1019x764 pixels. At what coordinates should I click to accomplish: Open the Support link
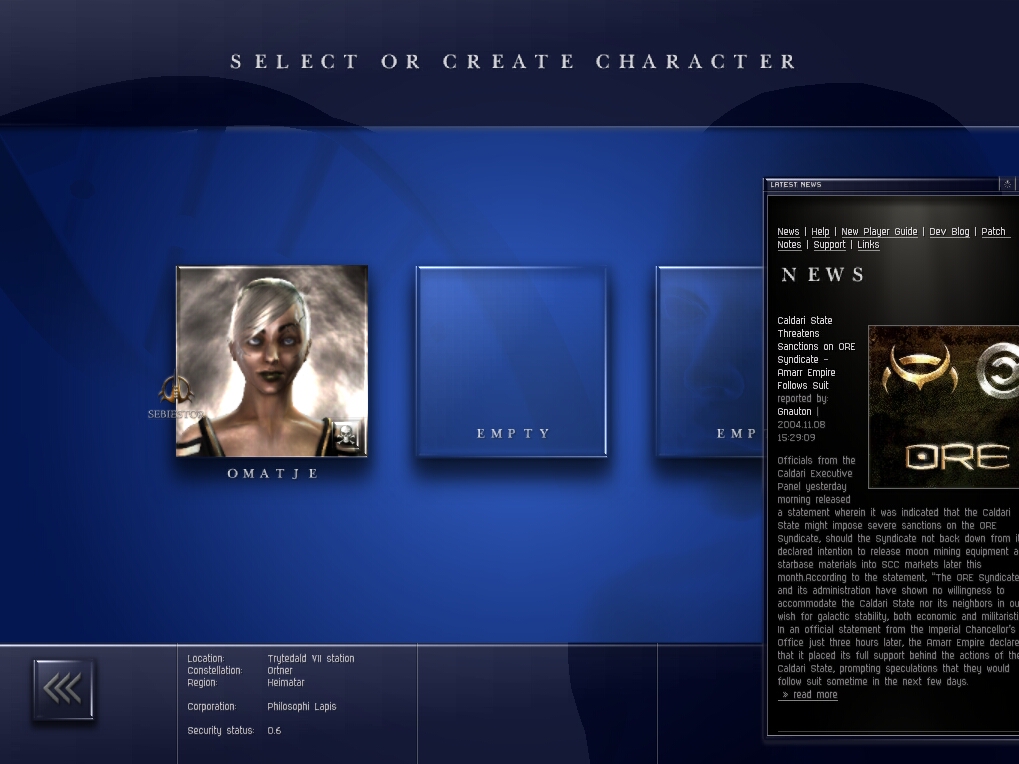click(x=829, y=245)
